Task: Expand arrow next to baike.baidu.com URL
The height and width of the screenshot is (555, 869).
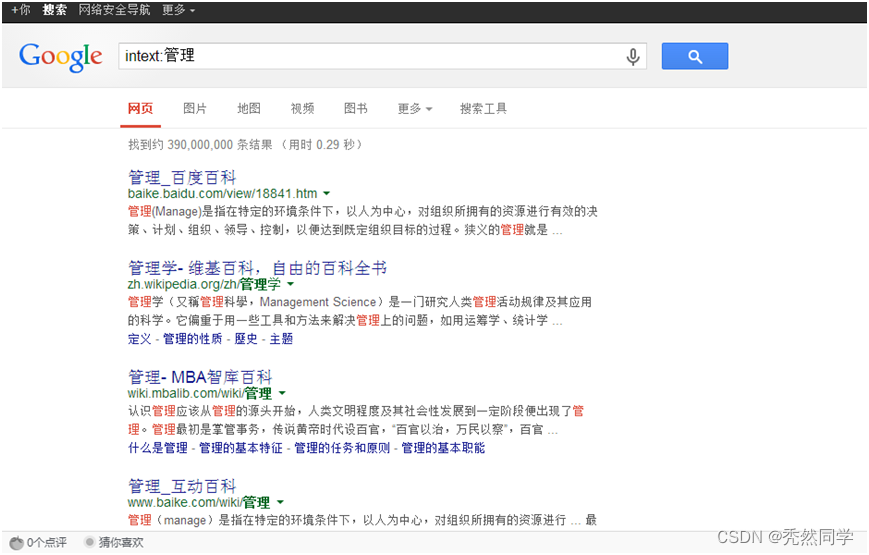Action: click(326, 194)
